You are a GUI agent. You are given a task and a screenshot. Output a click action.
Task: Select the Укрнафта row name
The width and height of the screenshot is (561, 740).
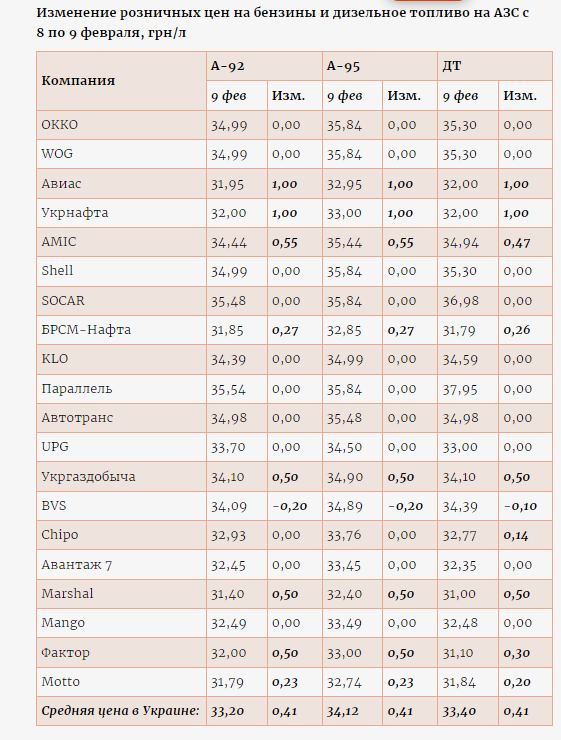pyautogui.click(x=75, y=212)
